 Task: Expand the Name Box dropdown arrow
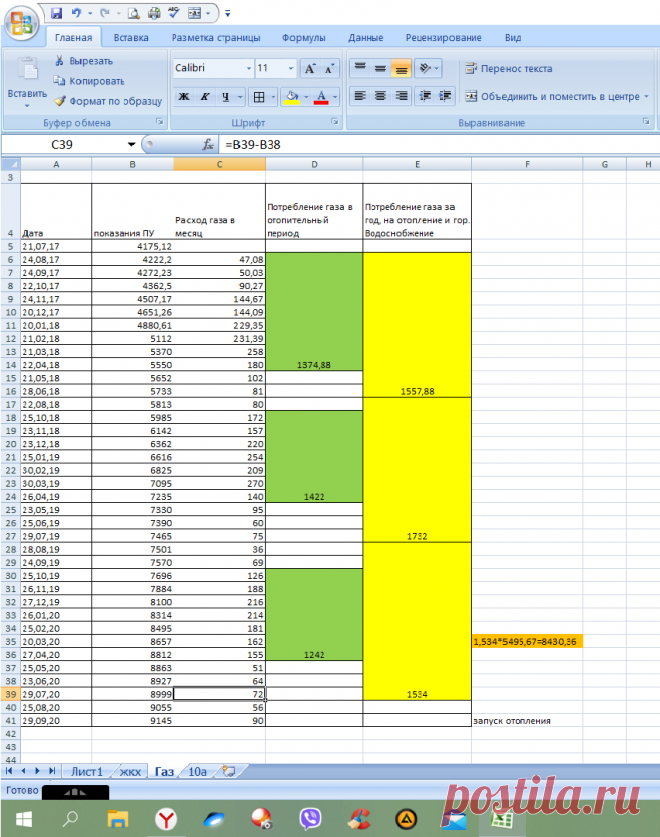click(131, 144)
